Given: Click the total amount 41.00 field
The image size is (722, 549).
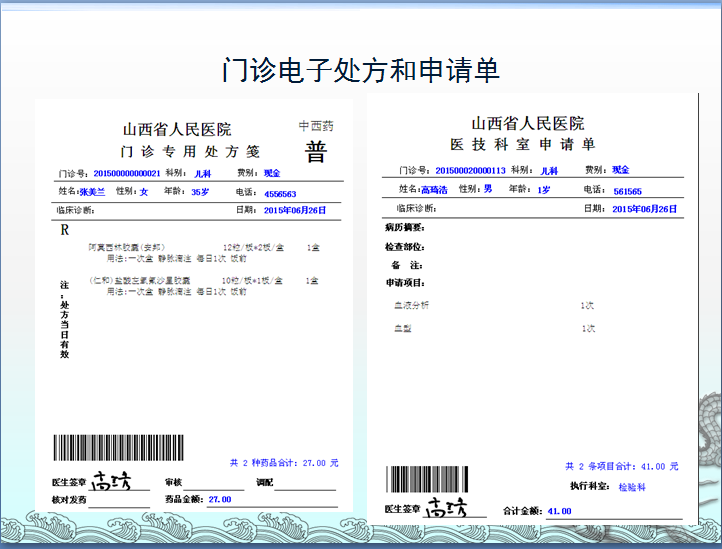Looking at the screenshot, I should pyautogui.click(x=559, y=511).
